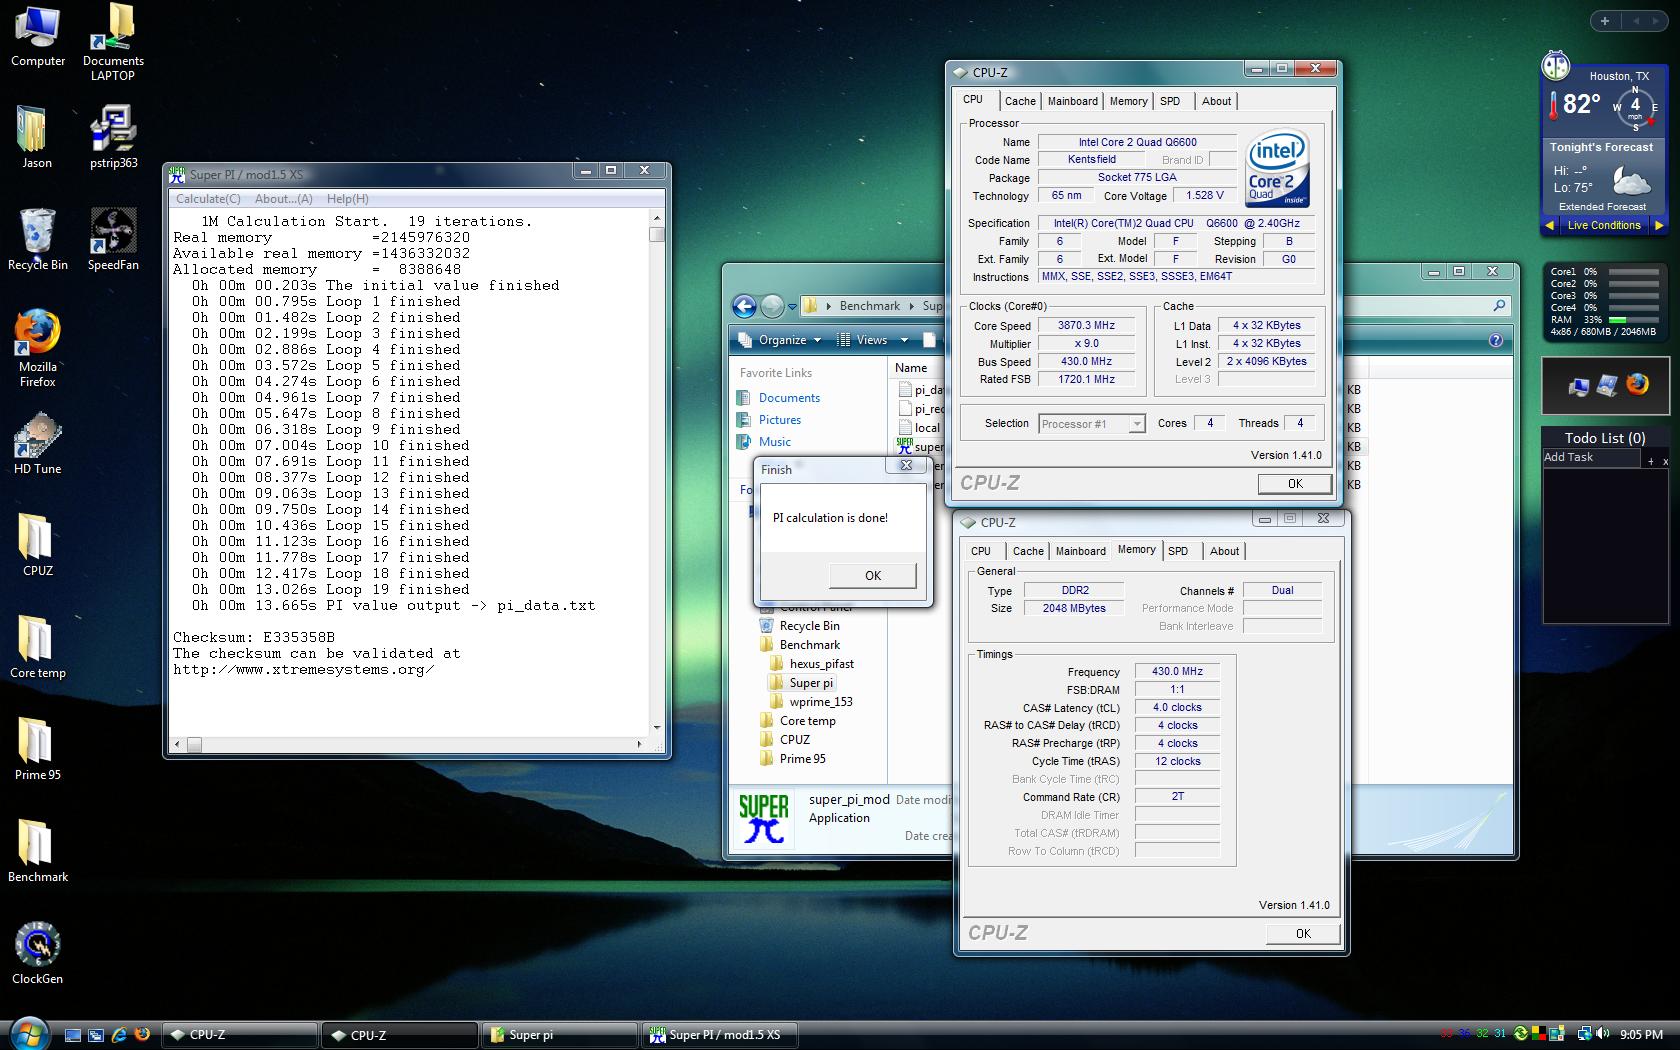Switch to Cache tab in top CPU-Z window
The width and height of the screenshot is (1680, 1050).
(x=1020, y=101)
